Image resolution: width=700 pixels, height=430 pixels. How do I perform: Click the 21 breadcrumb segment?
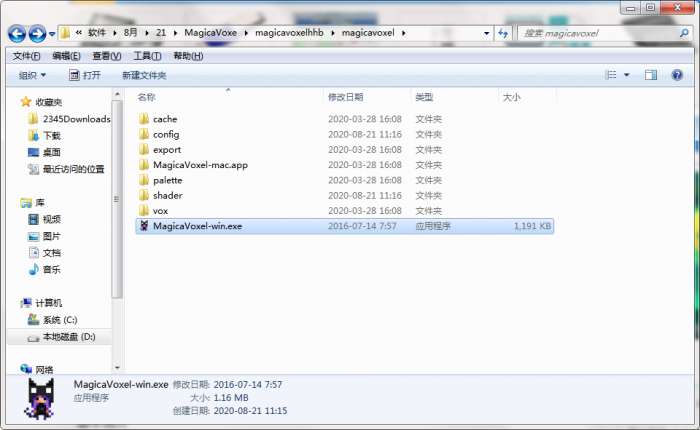[161, 33]
